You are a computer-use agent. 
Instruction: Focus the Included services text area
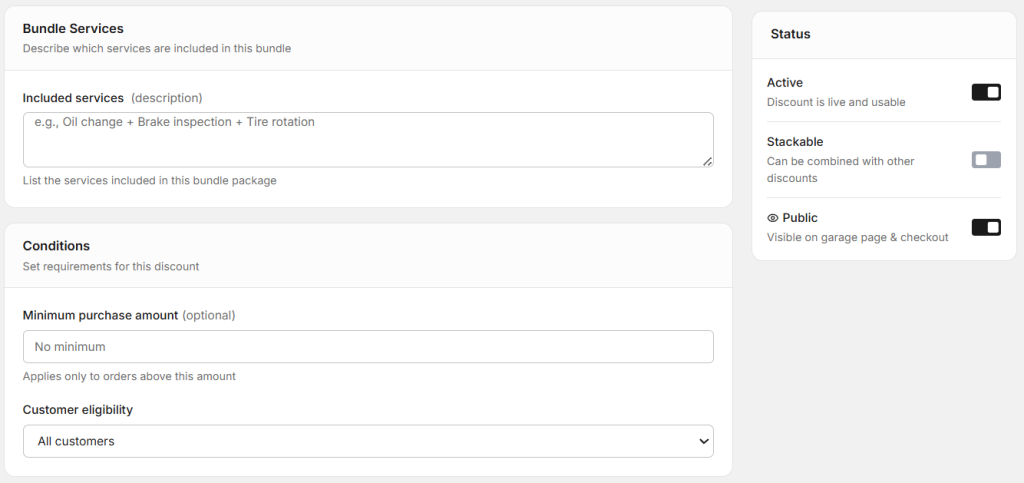[368, 139]
